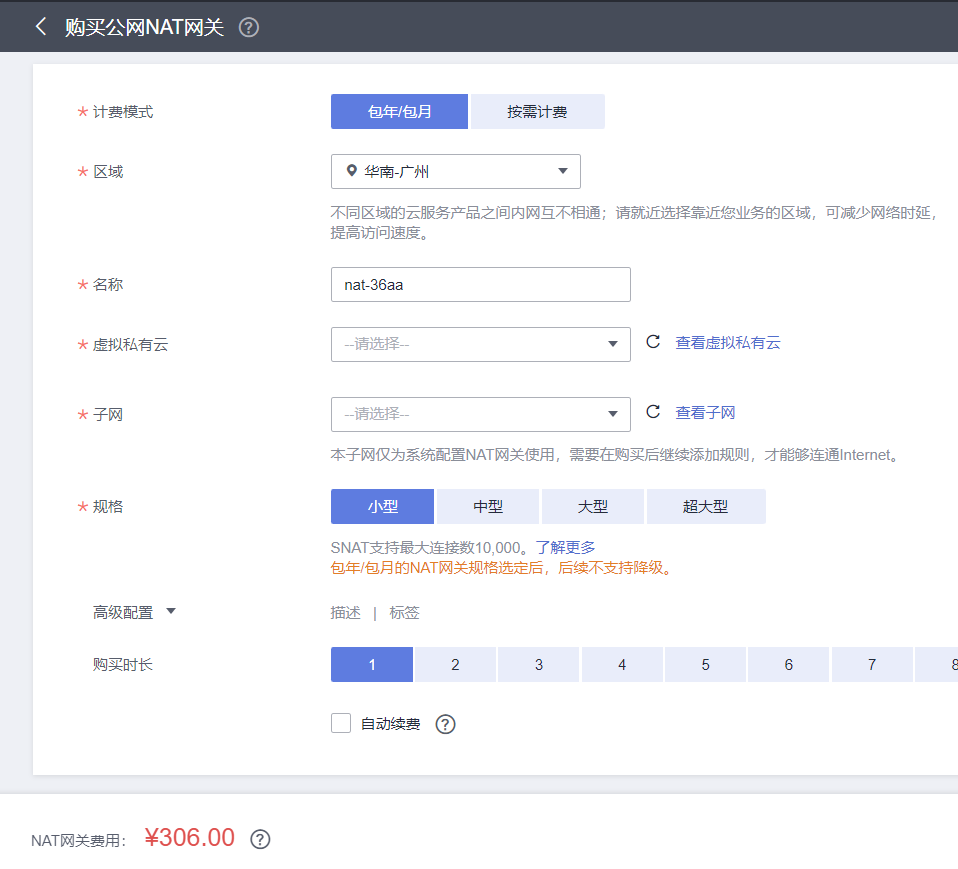Click the ¥306.00 price value

189,838
